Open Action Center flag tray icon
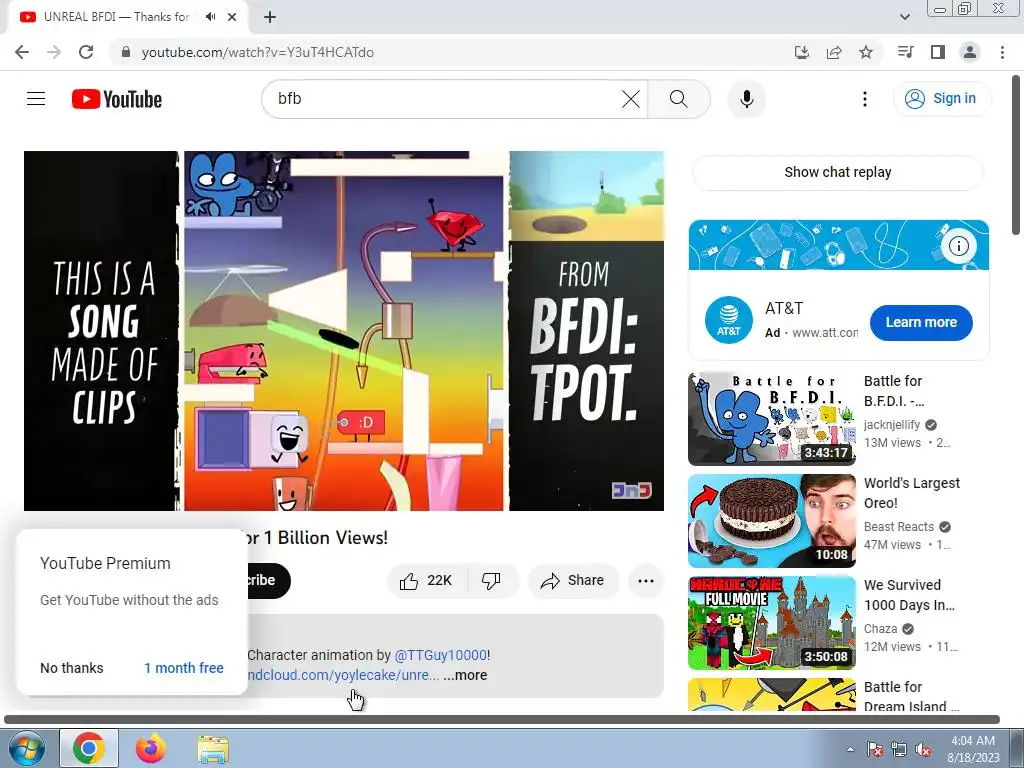Viewport: 1024px width, 768px height. (x=875, y=749)
